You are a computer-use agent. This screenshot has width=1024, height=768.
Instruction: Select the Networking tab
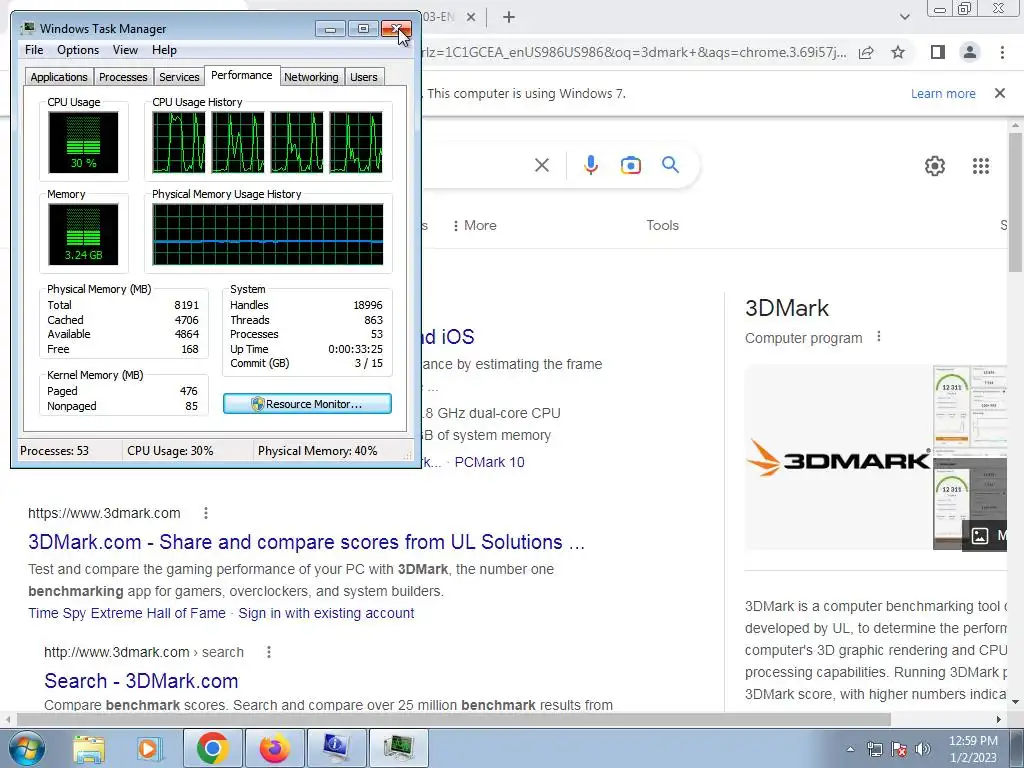(x=311, y=77)
